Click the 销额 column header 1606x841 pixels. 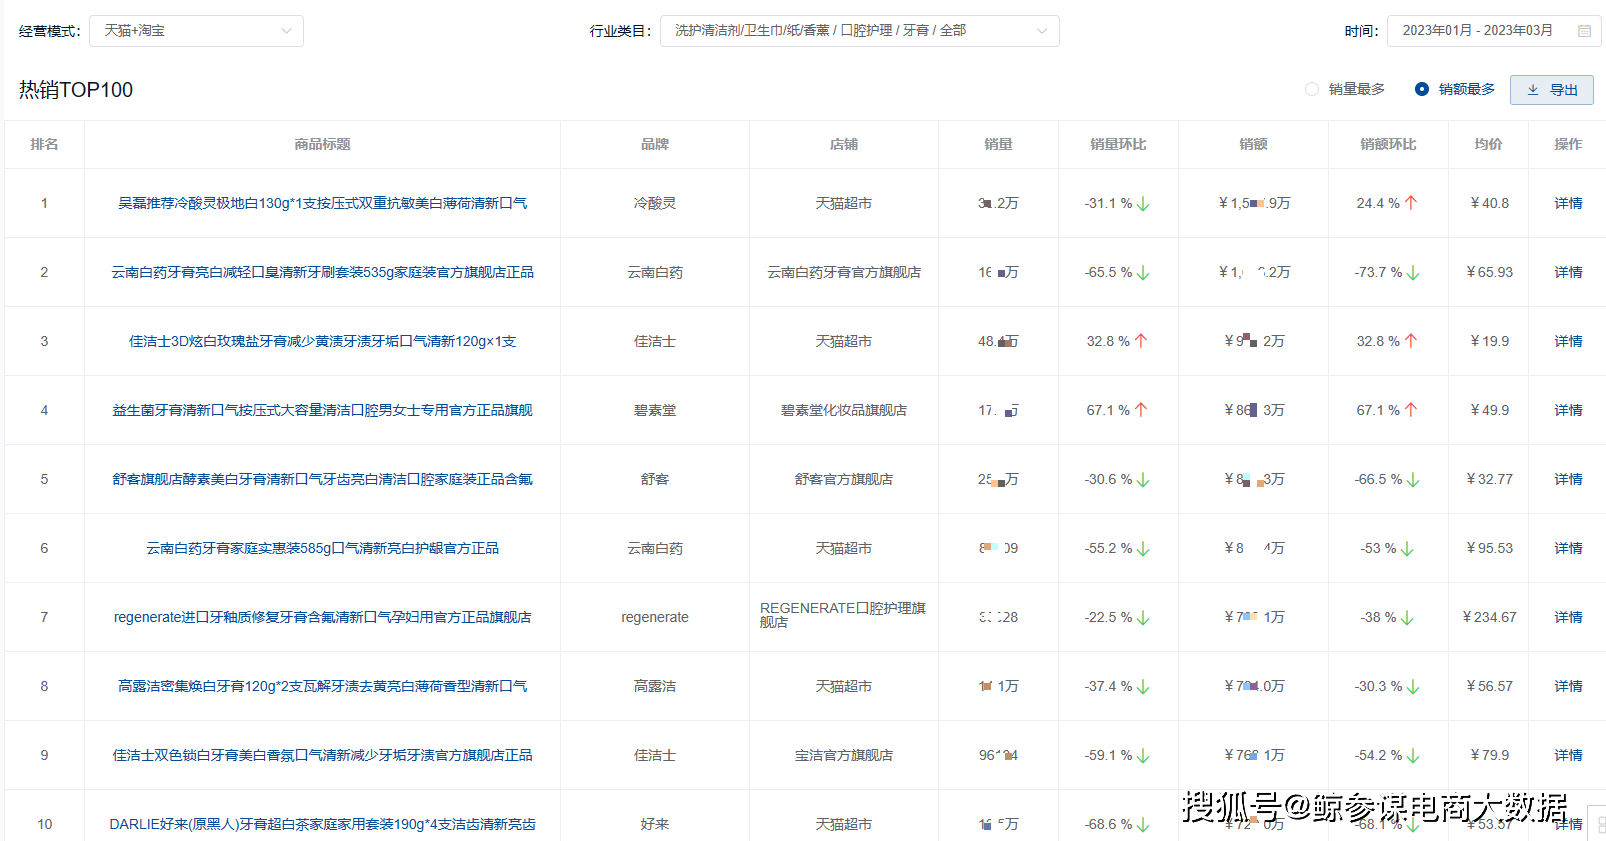pos(1253,144)
